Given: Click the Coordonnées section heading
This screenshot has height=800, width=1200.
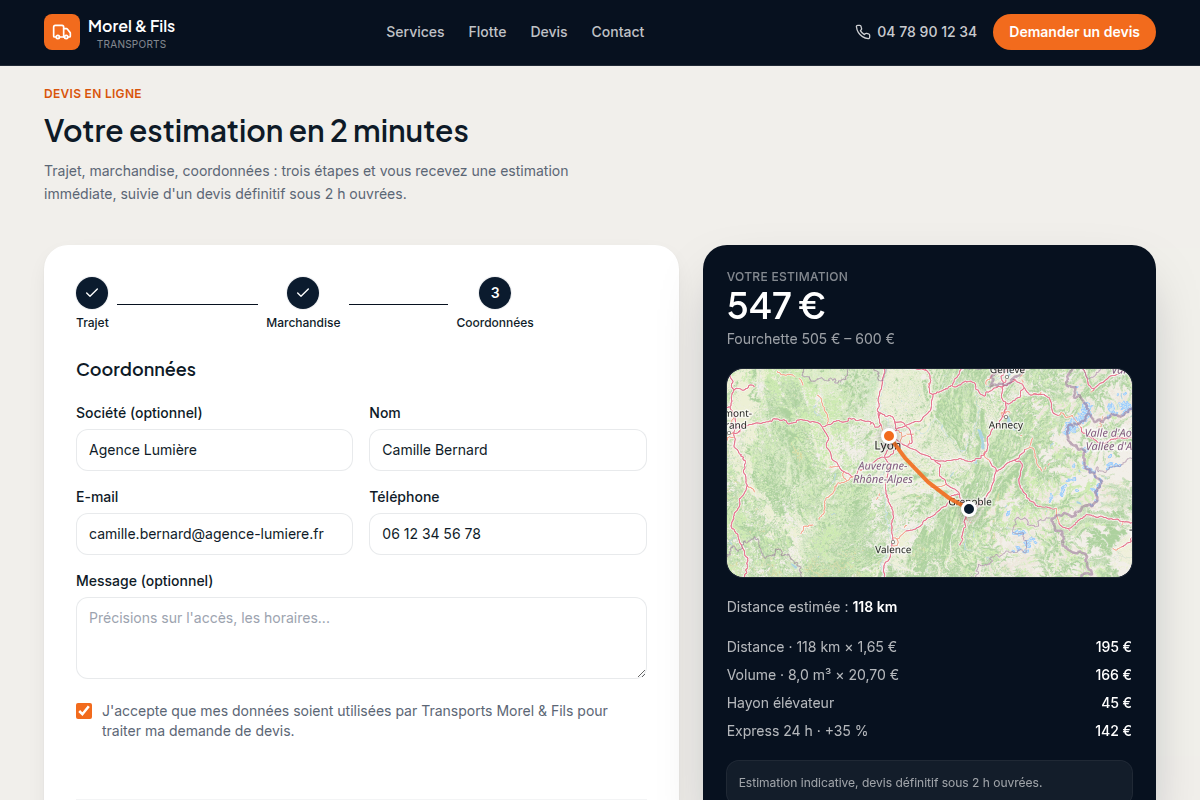Looking at the screenshot, I should [x=136, y=370].
